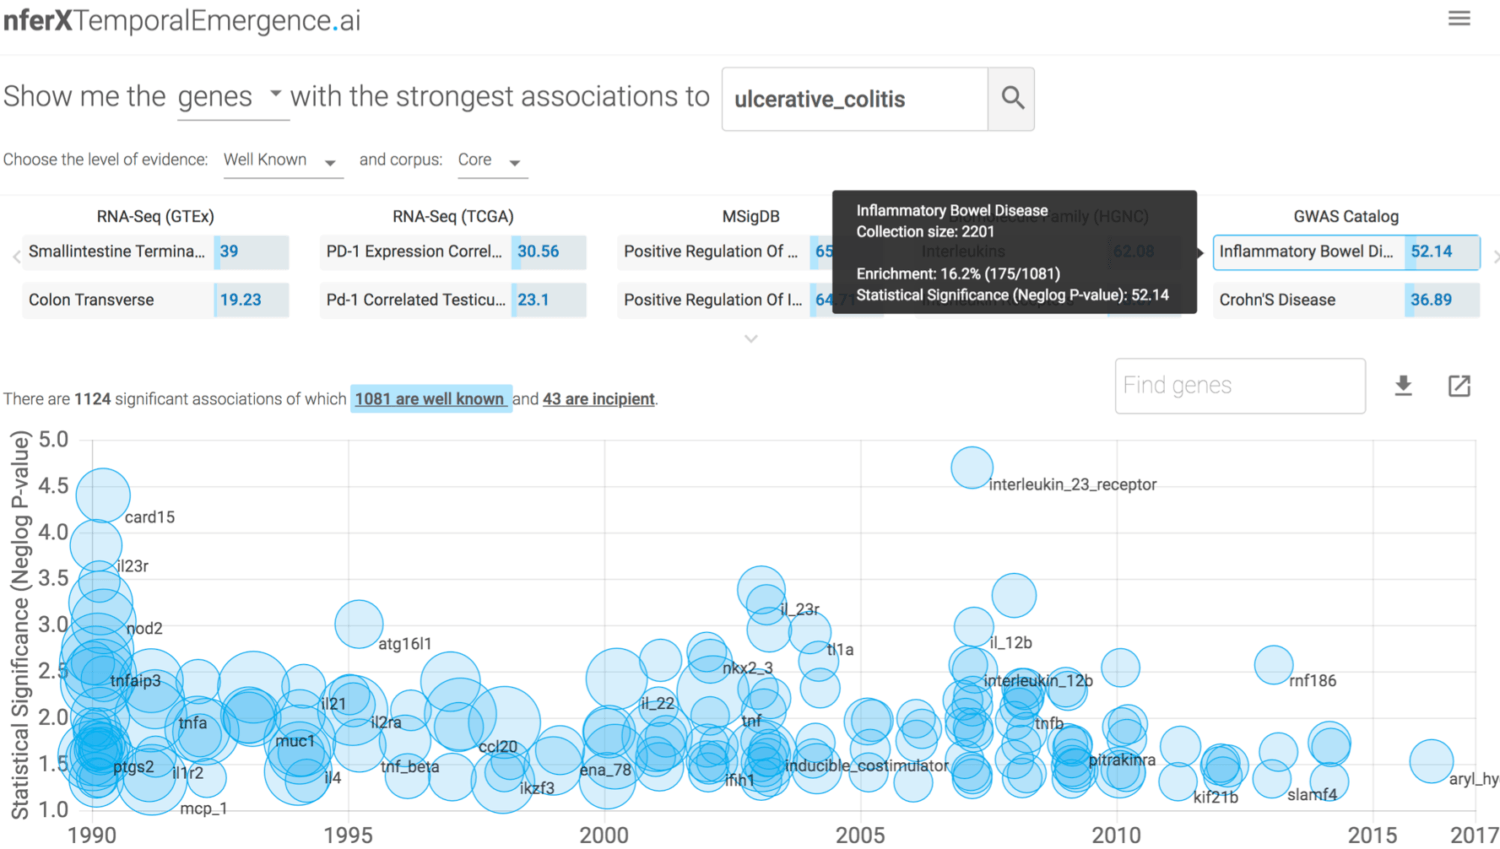
Task: Open the hamburger menu
Action: (x=1459, y=19)
